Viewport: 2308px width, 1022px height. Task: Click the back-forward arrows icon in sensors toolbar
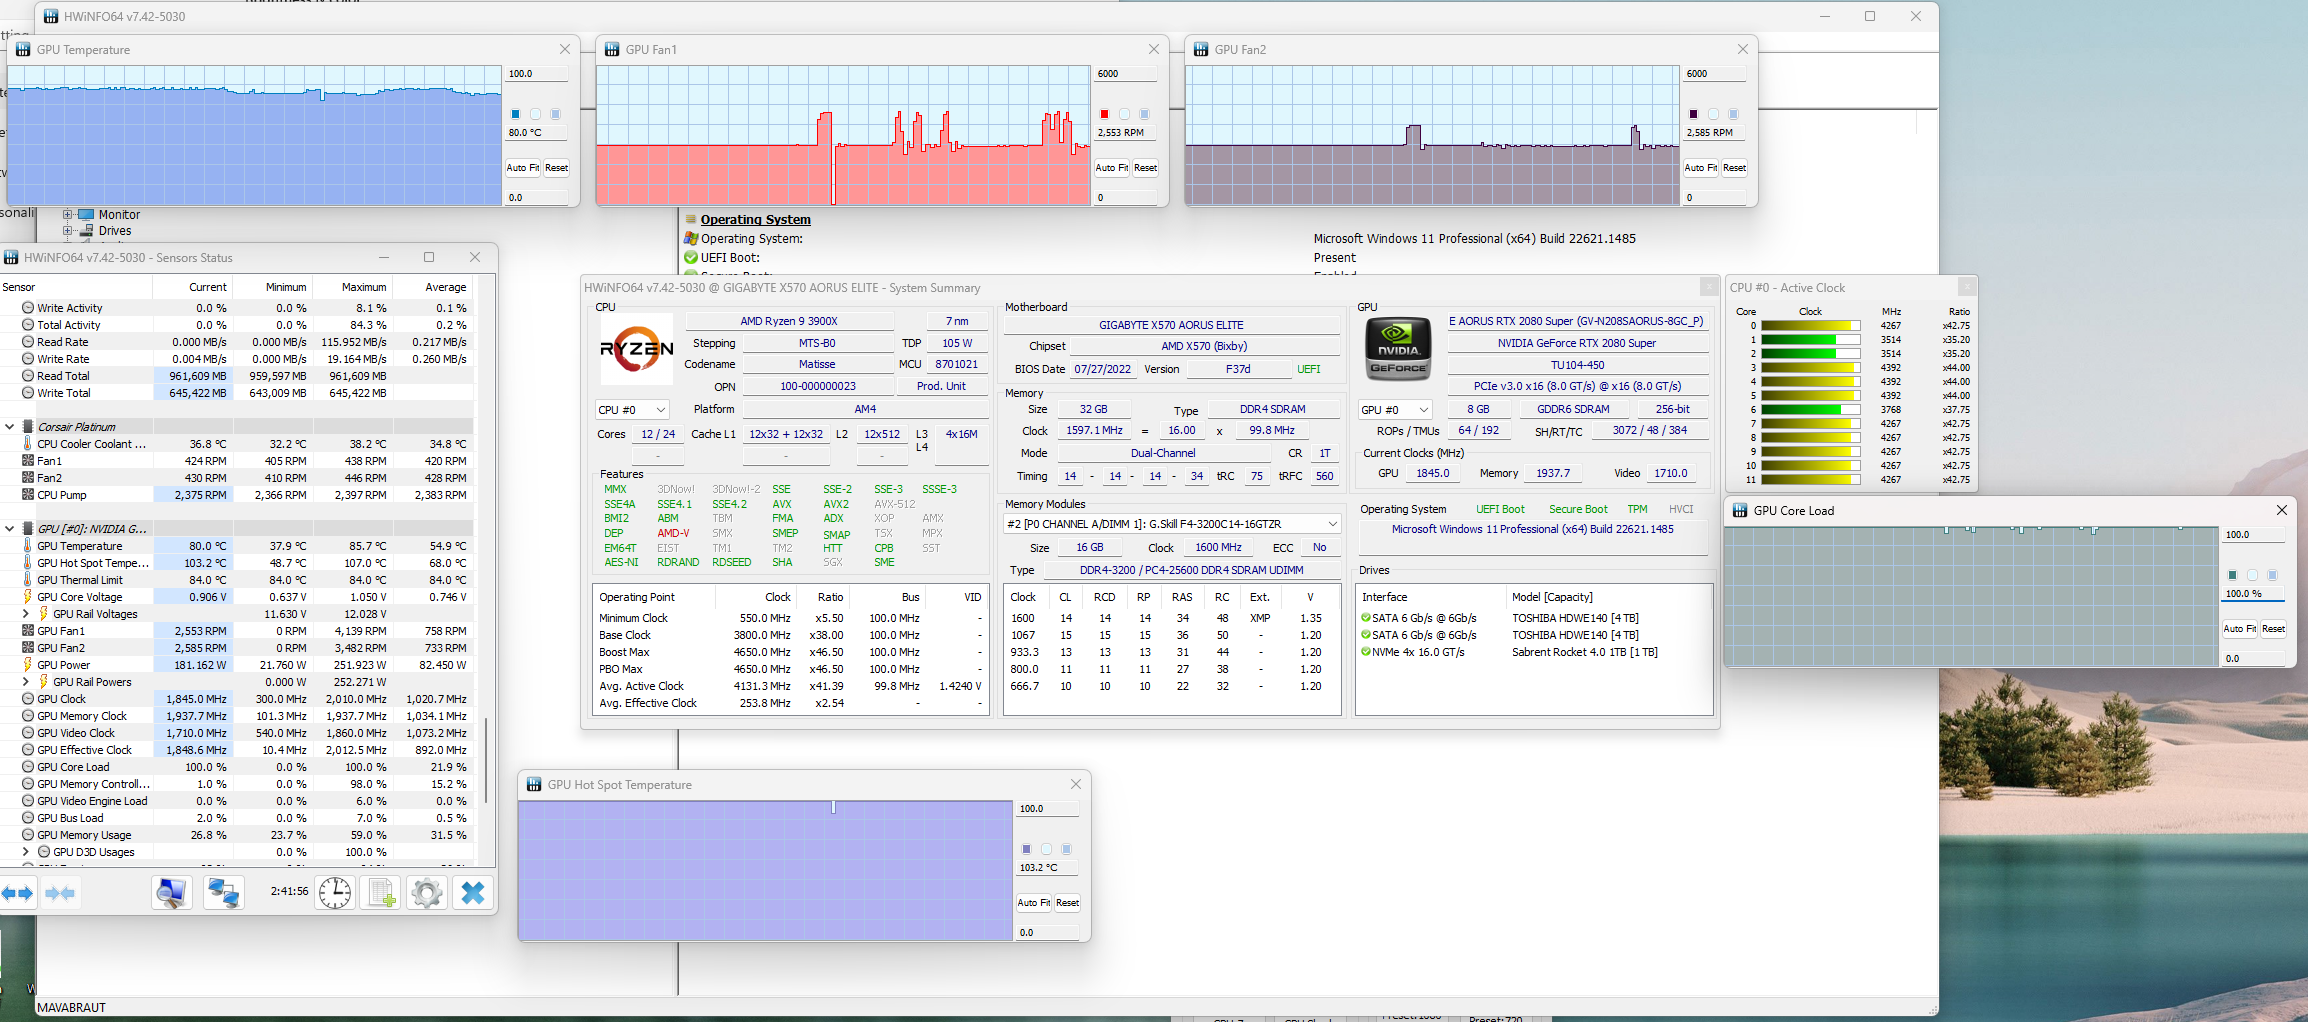click(x=18, y=892)
